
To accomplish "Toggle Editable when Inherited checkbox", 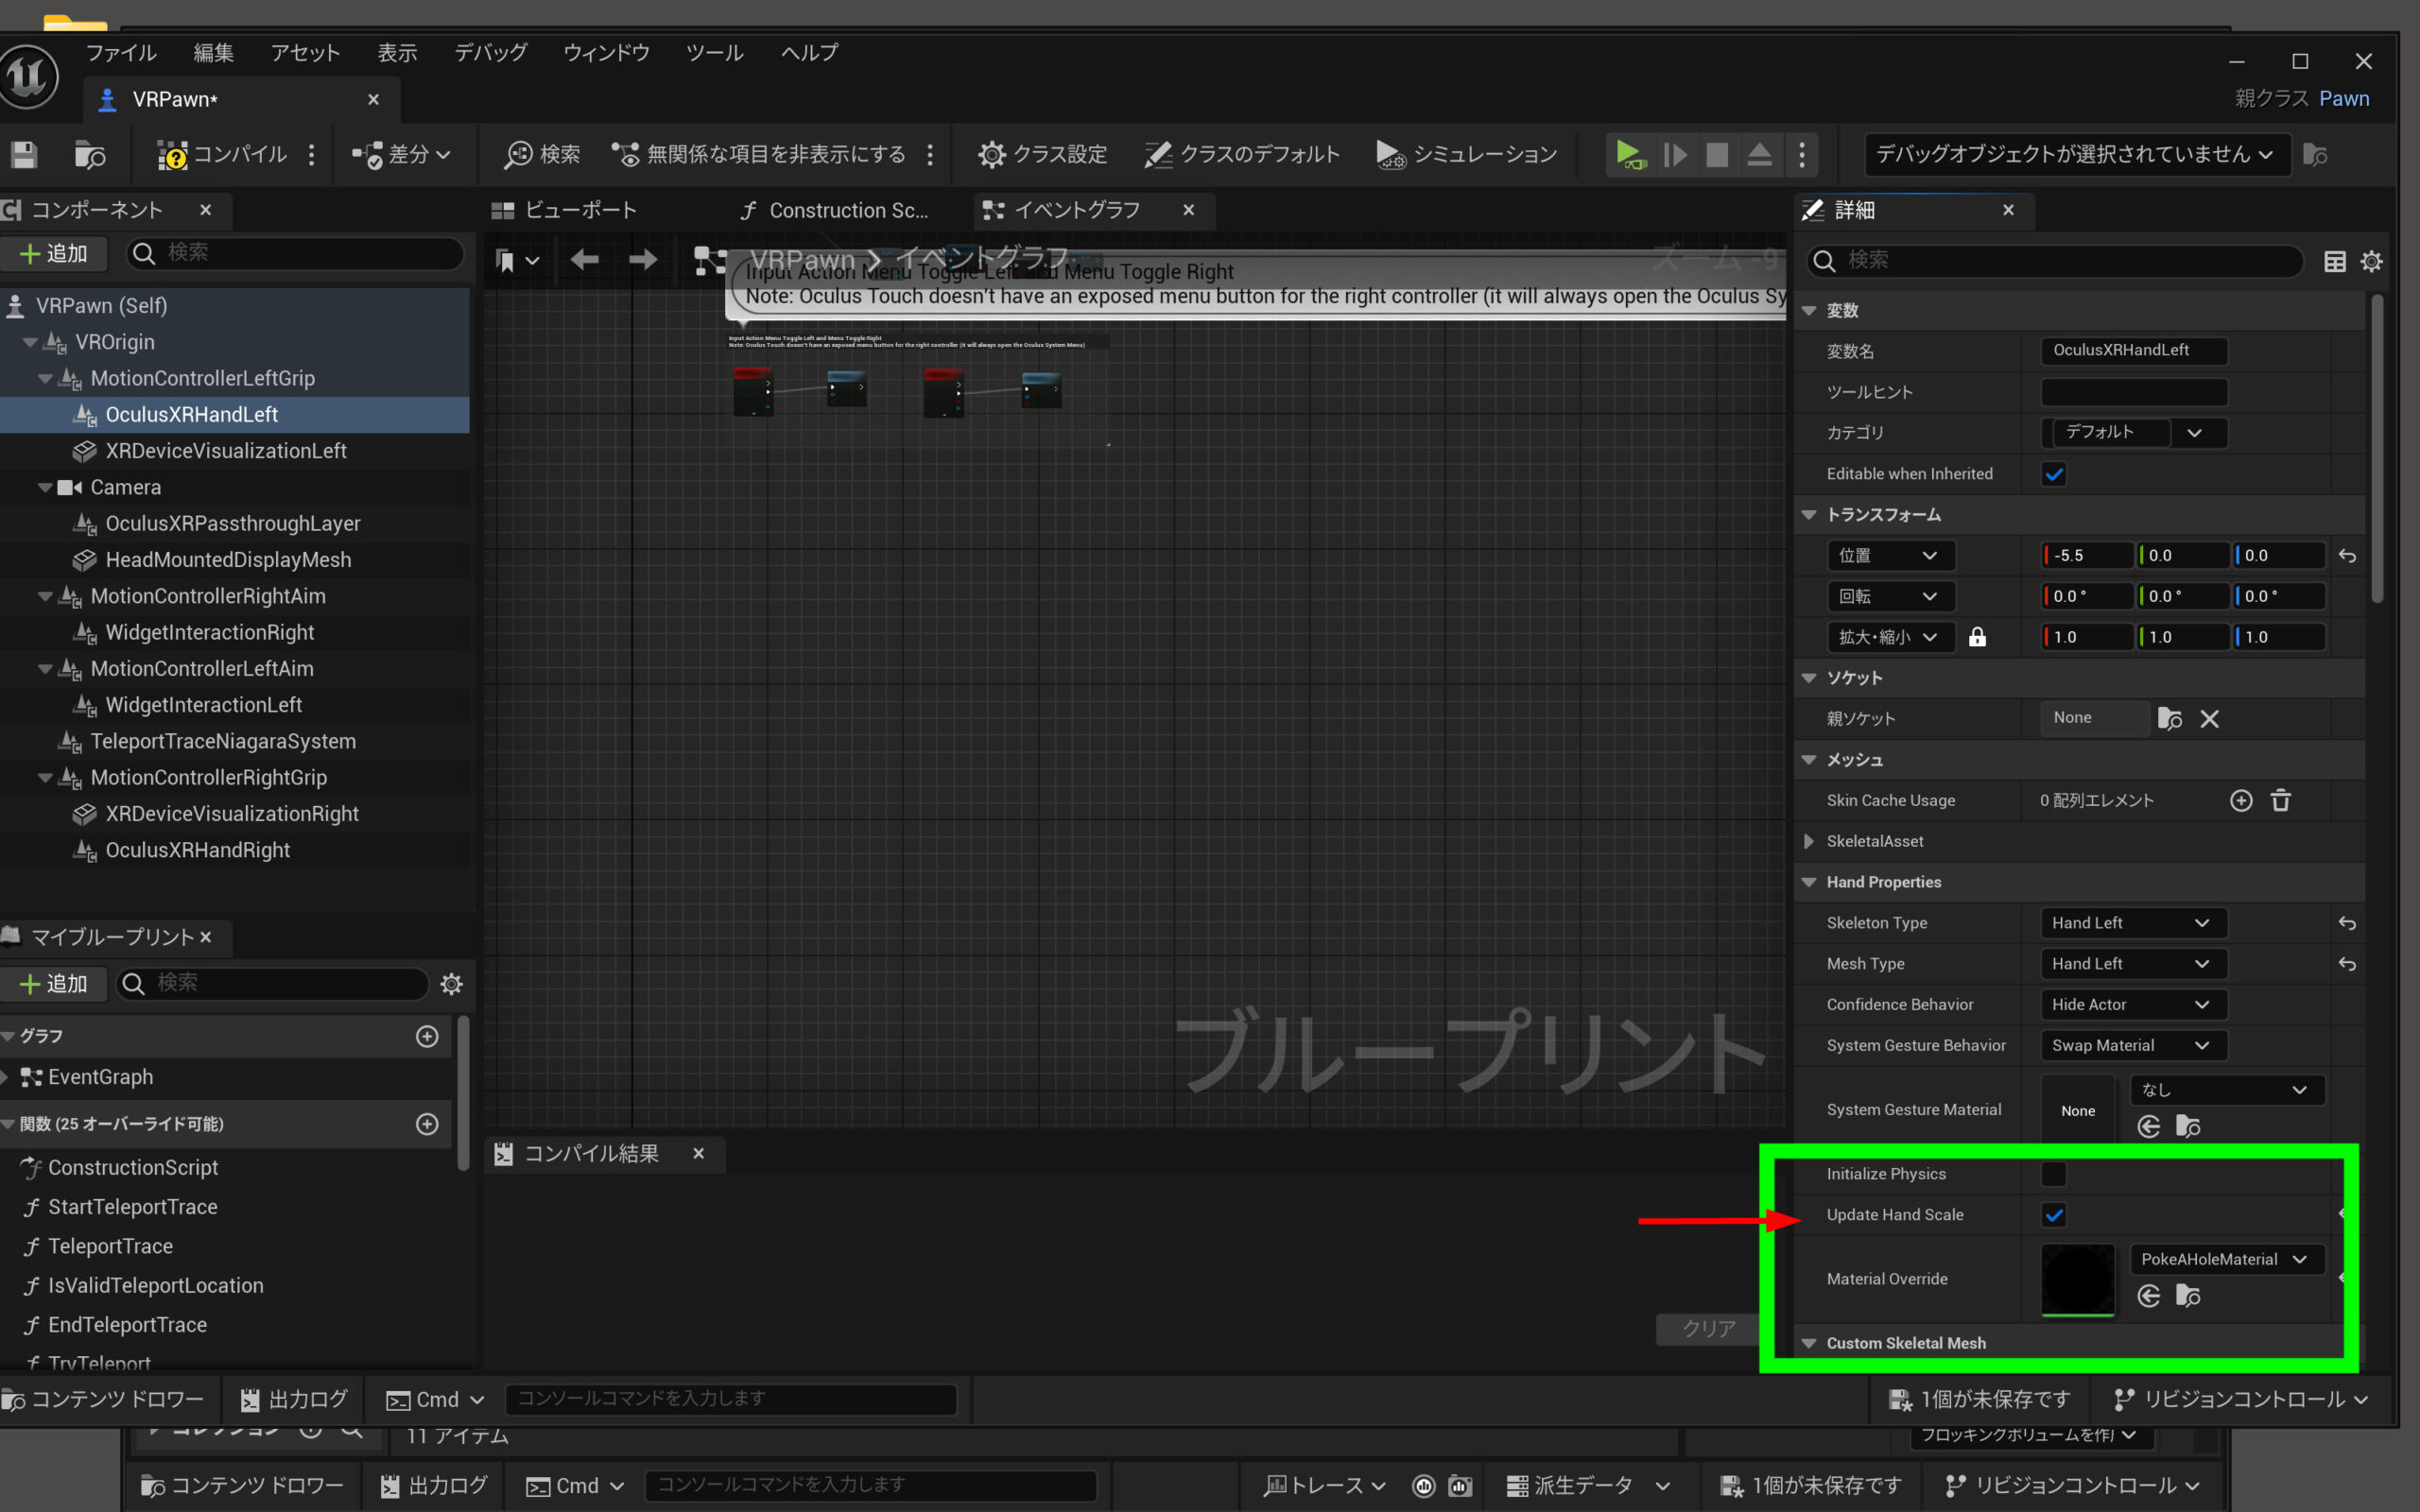I will click(2054, 474).
